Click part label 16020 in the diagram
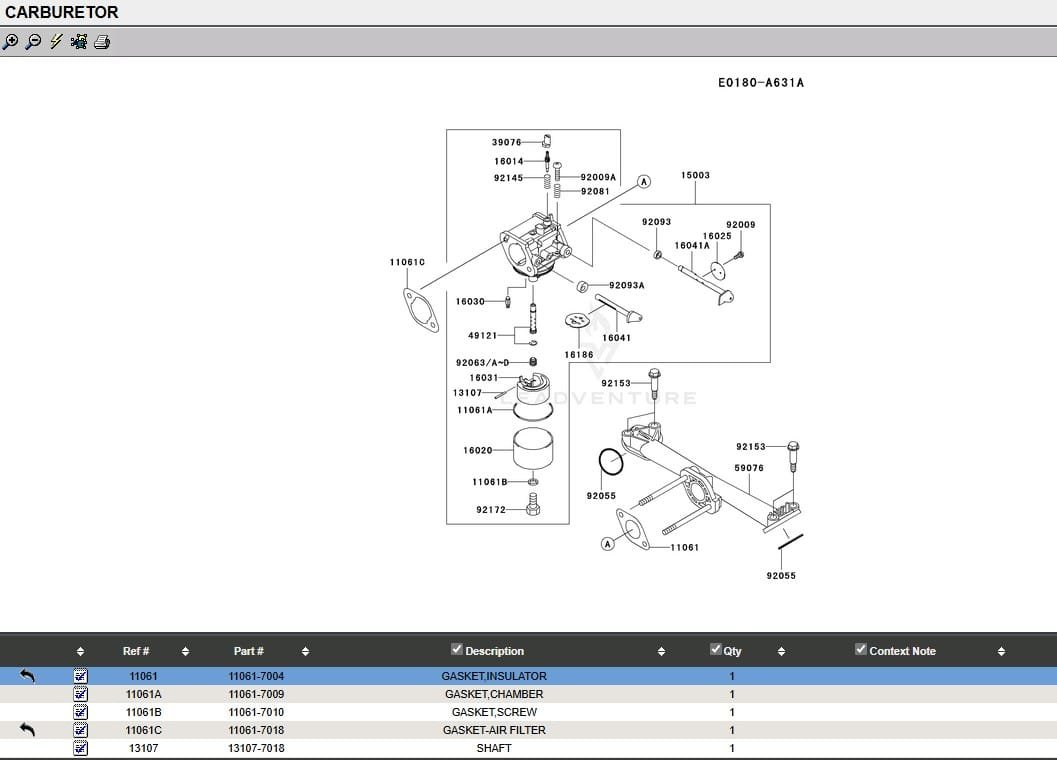 click(477, 451)
